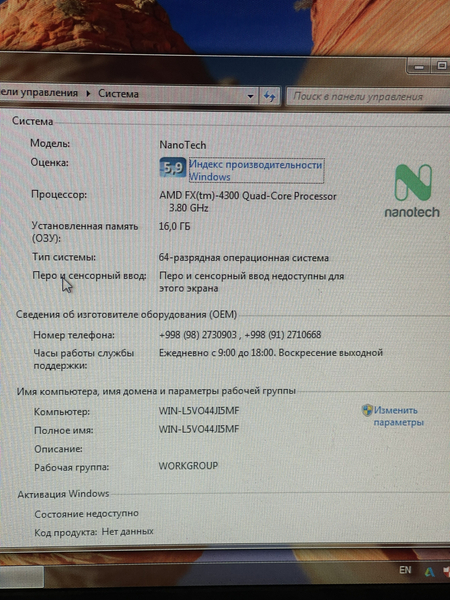Click the Рабочая группа: label
This screenshot has height=600, width=450.
[x=72, y=467]
